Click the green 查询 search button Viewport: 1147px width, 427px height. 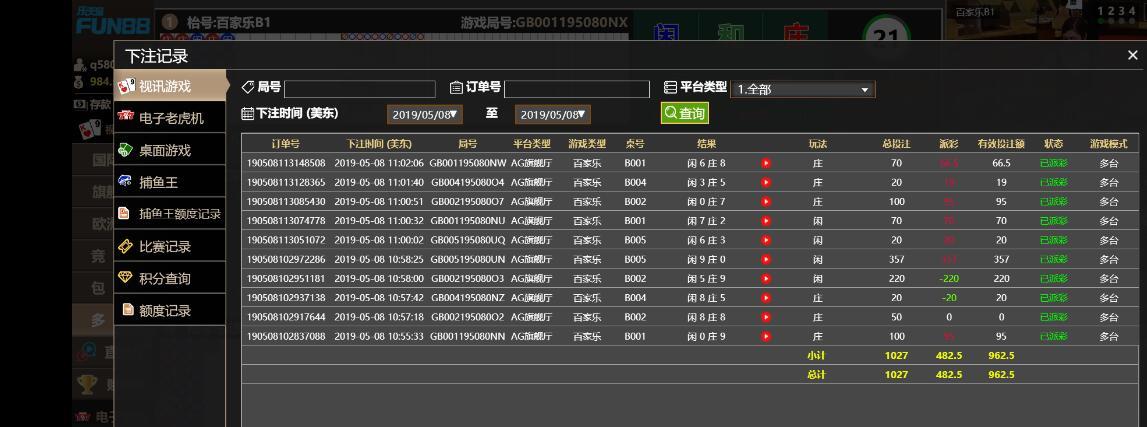(x=685, y=114)
